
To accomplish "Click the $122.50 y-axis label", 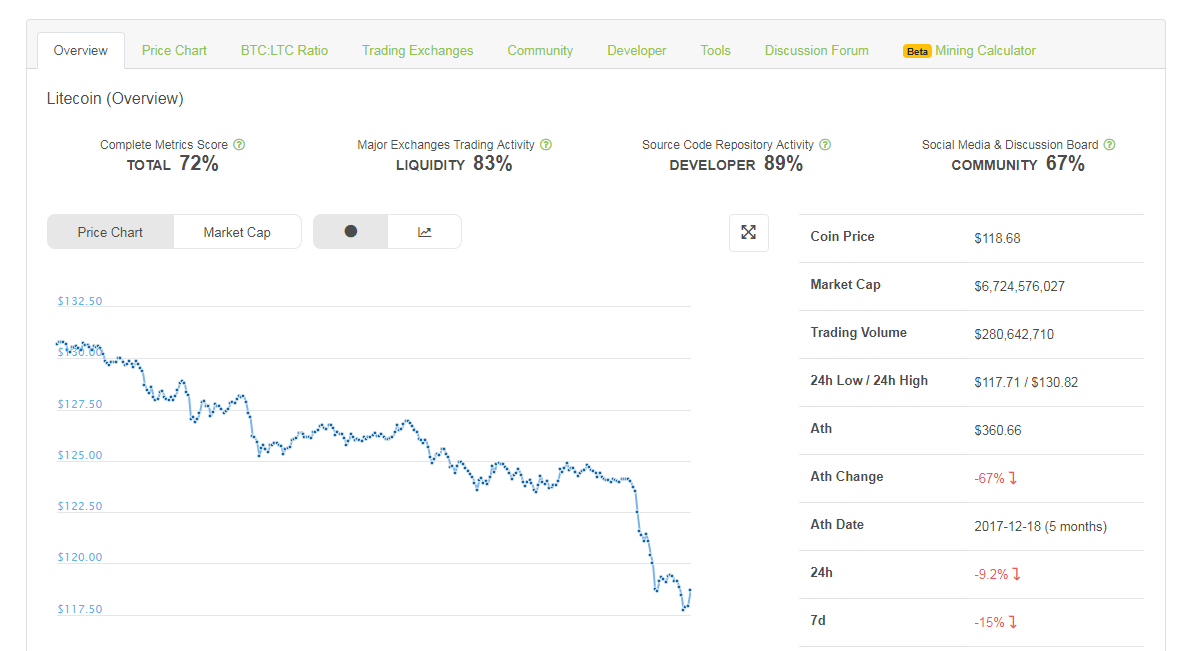I will (x=80, y=507).
